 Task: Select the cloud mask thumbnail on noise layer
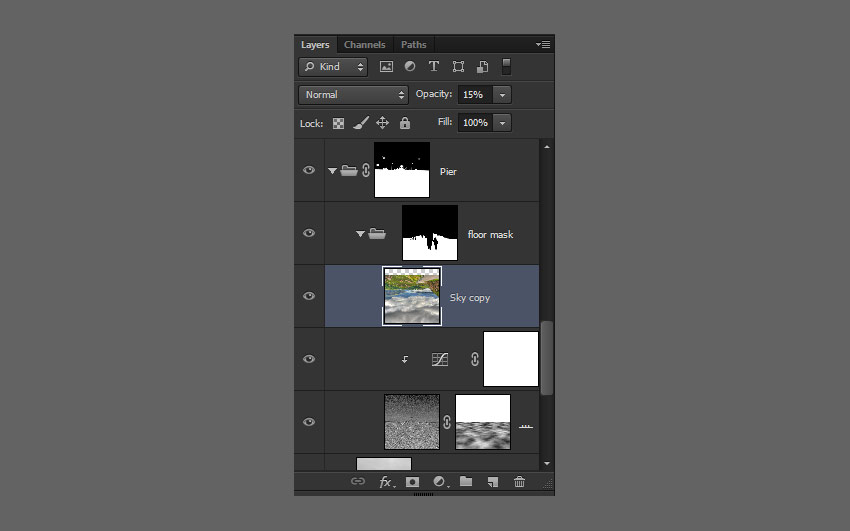click(x=483, y=422)
